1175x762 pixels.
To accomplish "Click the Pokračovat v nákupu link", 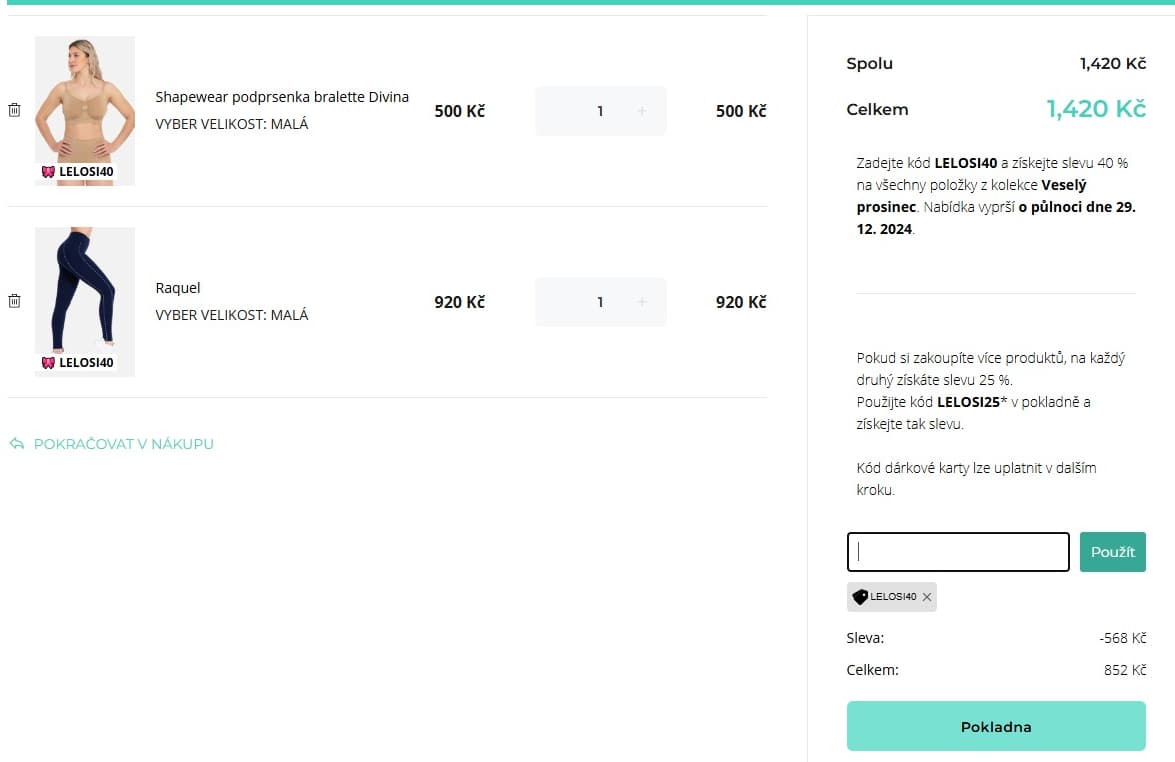I will coord(124,444).
